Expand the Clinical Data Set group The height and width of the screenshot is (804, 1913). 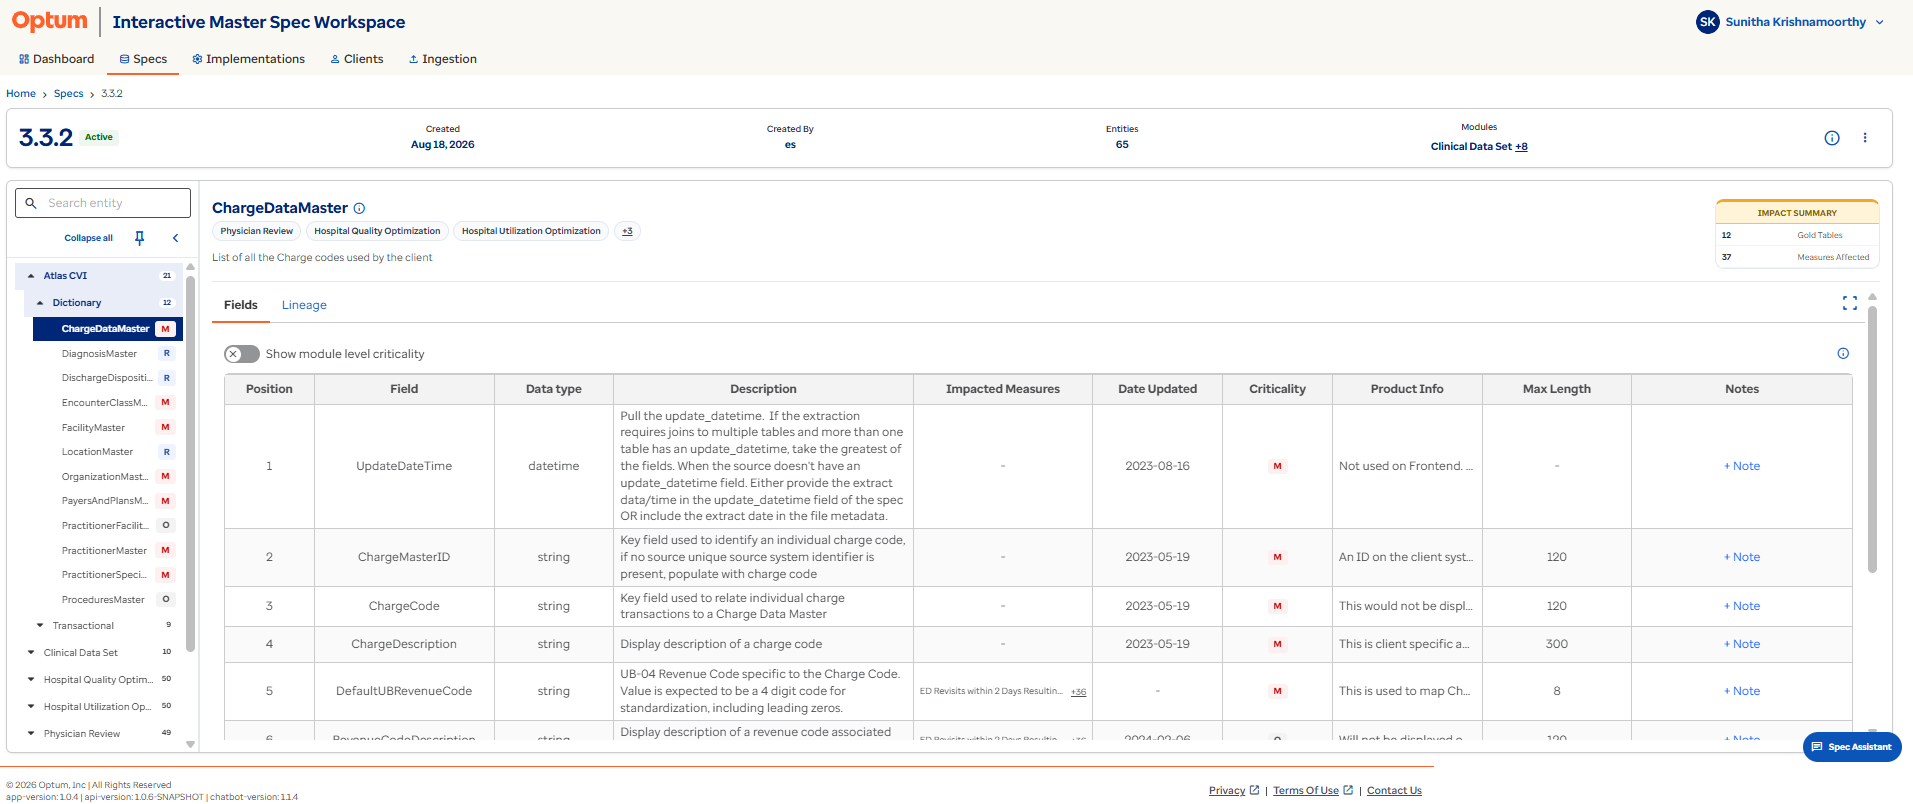point(31,653)
